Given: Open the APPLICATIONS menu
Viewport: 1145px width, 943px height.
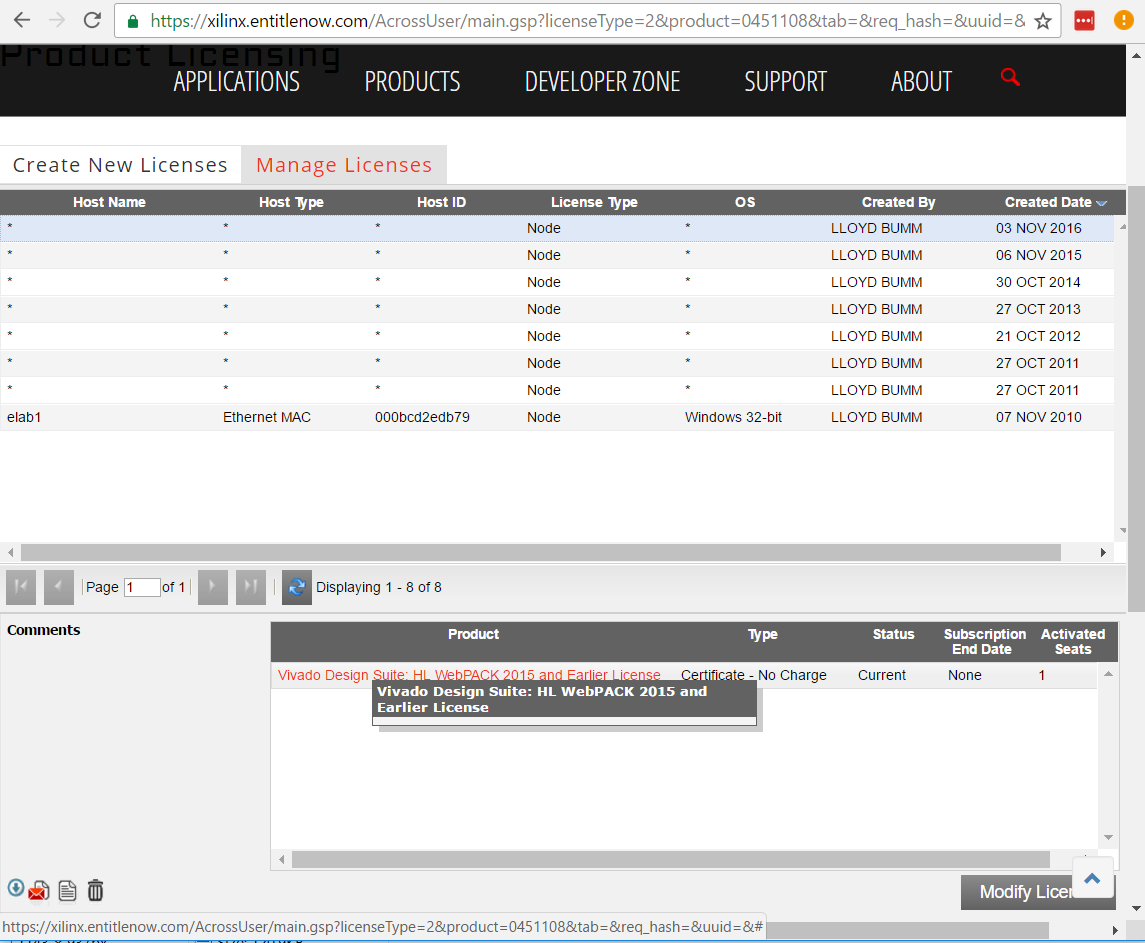Looking at the screenshot, I should pyautogui.click(x=237, y=81).
